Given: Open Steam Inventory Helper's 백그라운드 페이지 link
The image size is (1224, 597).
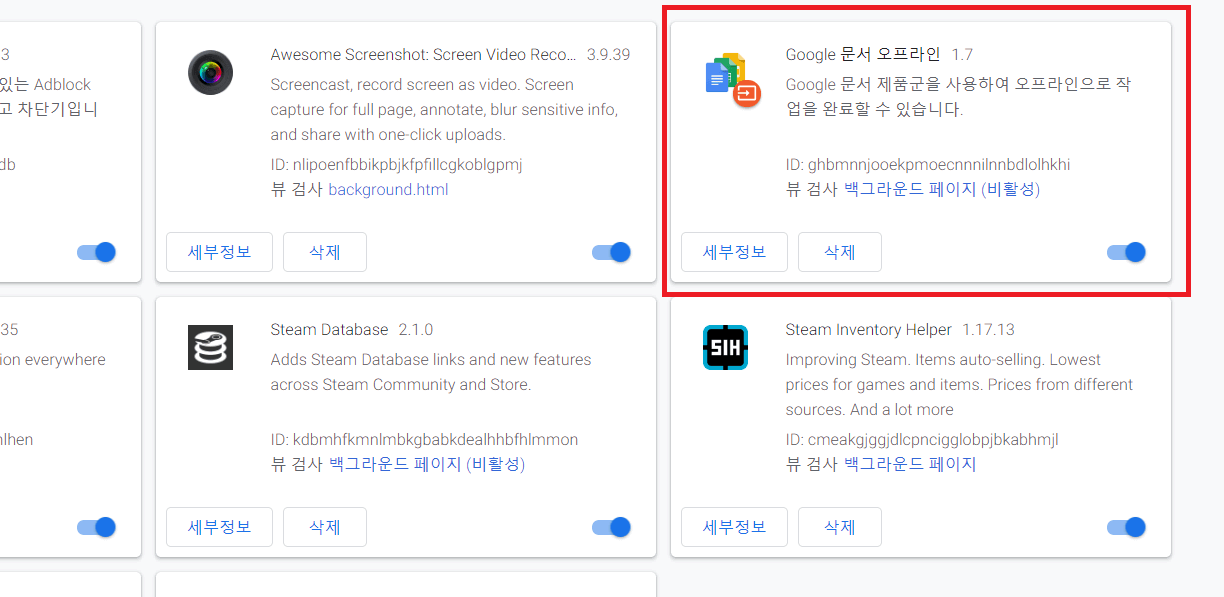Looking at the screenshot, I should pyautogui.click(x=910, y=464).
